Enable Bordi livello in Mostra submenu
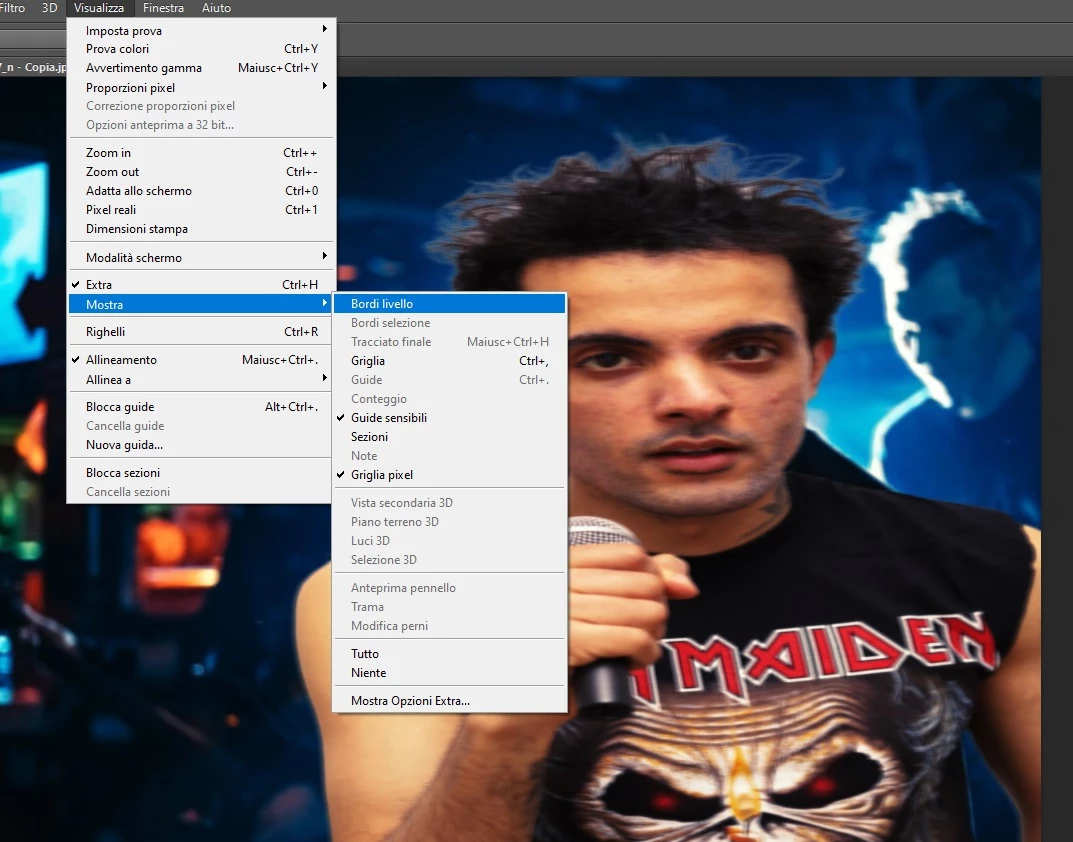The image size is (1073, 842). [450, 303]
